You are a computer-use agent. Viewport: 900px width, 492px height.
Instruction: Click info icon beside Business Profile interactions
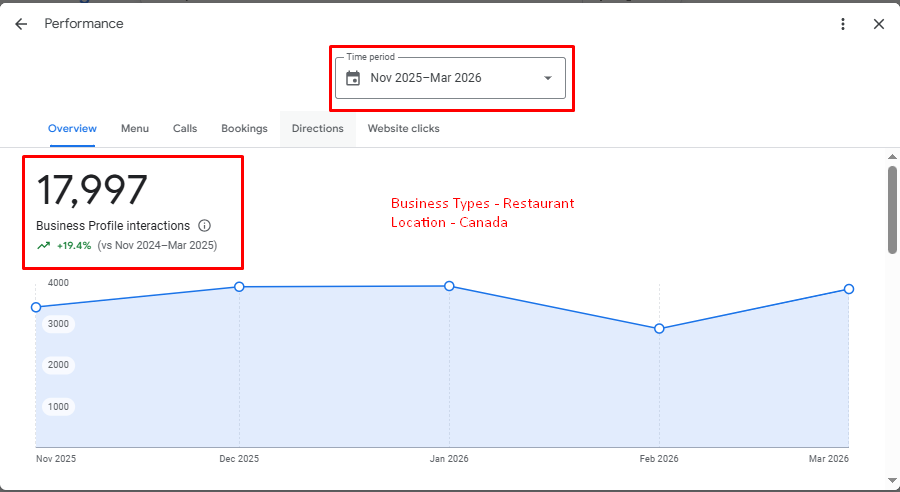click(204, 226)
